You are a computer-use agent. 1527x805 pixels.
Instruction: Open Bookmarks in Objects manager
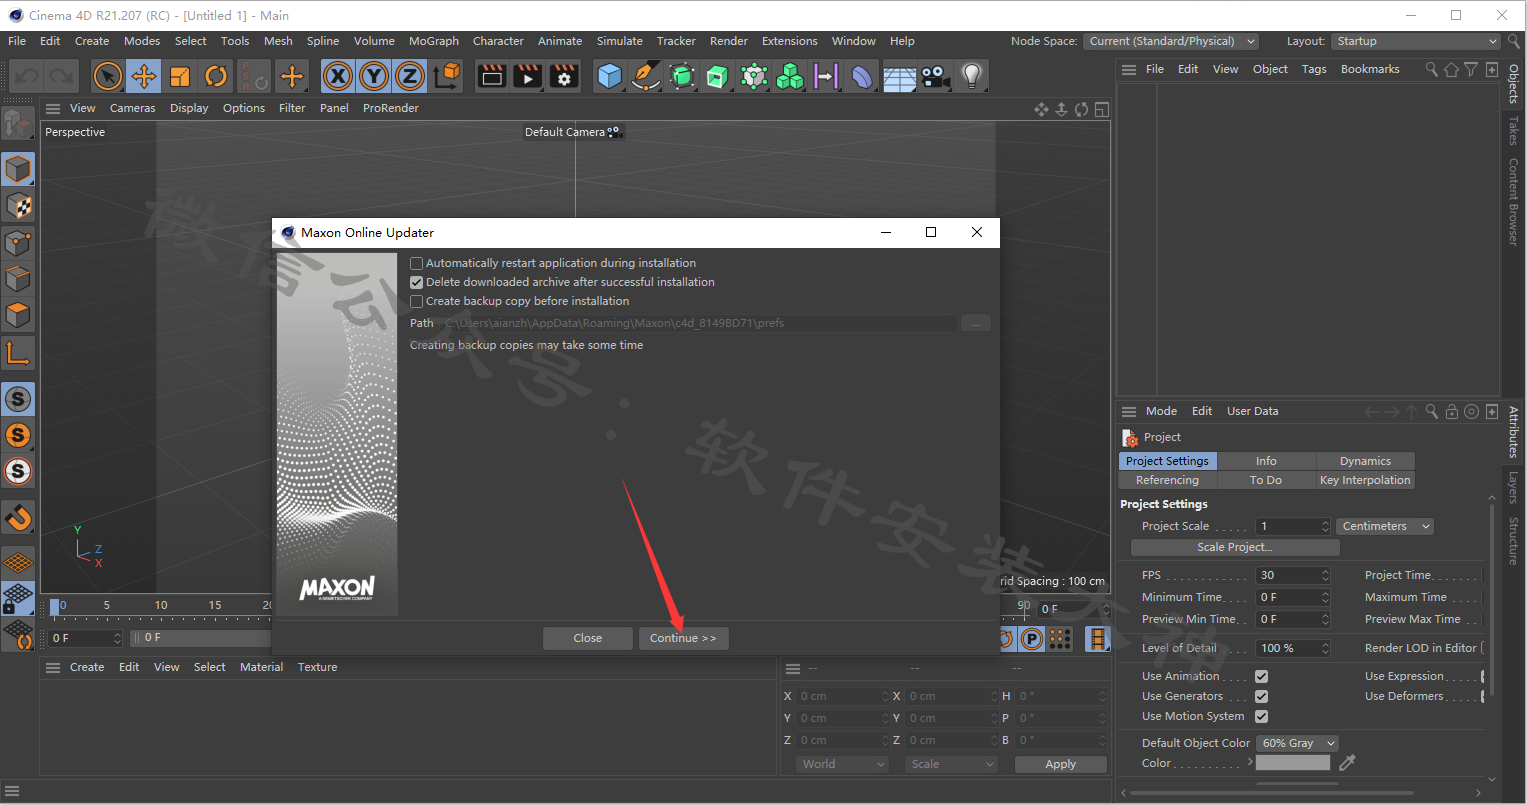tap(1370, 69)
